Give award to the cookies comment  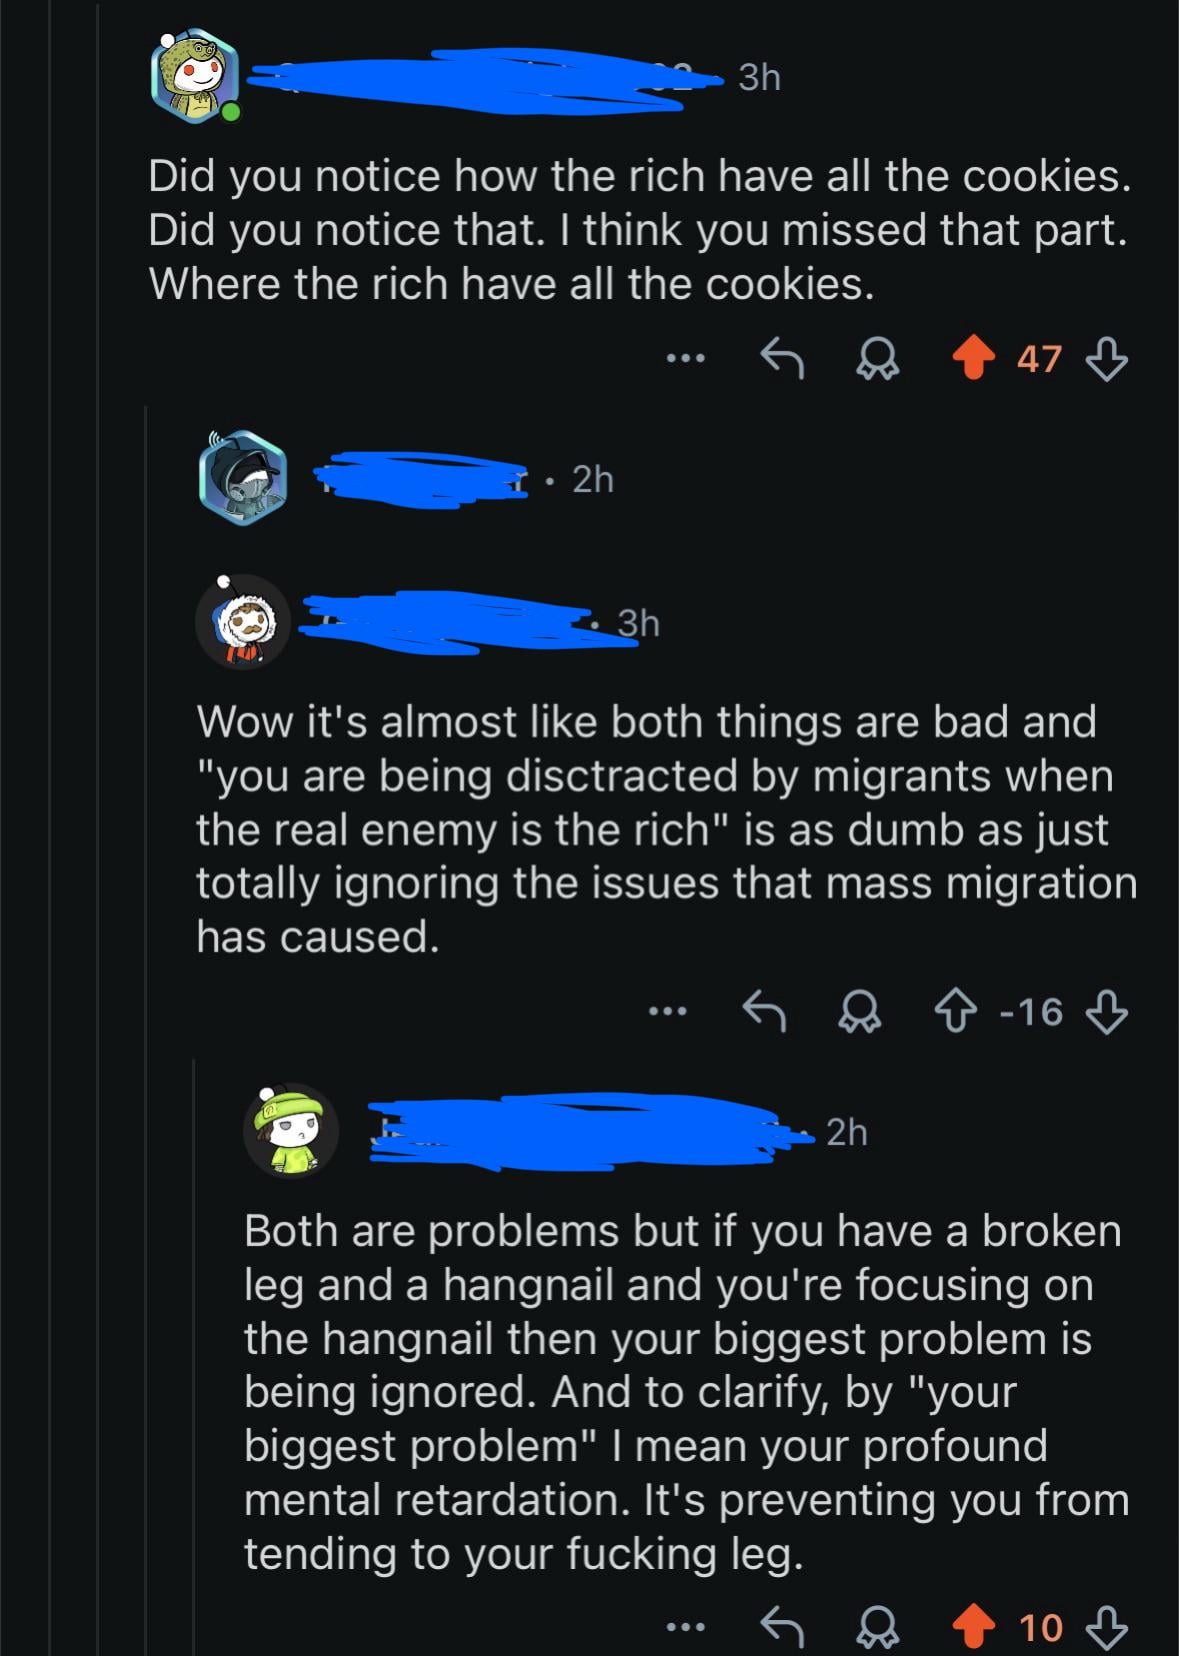877,359
